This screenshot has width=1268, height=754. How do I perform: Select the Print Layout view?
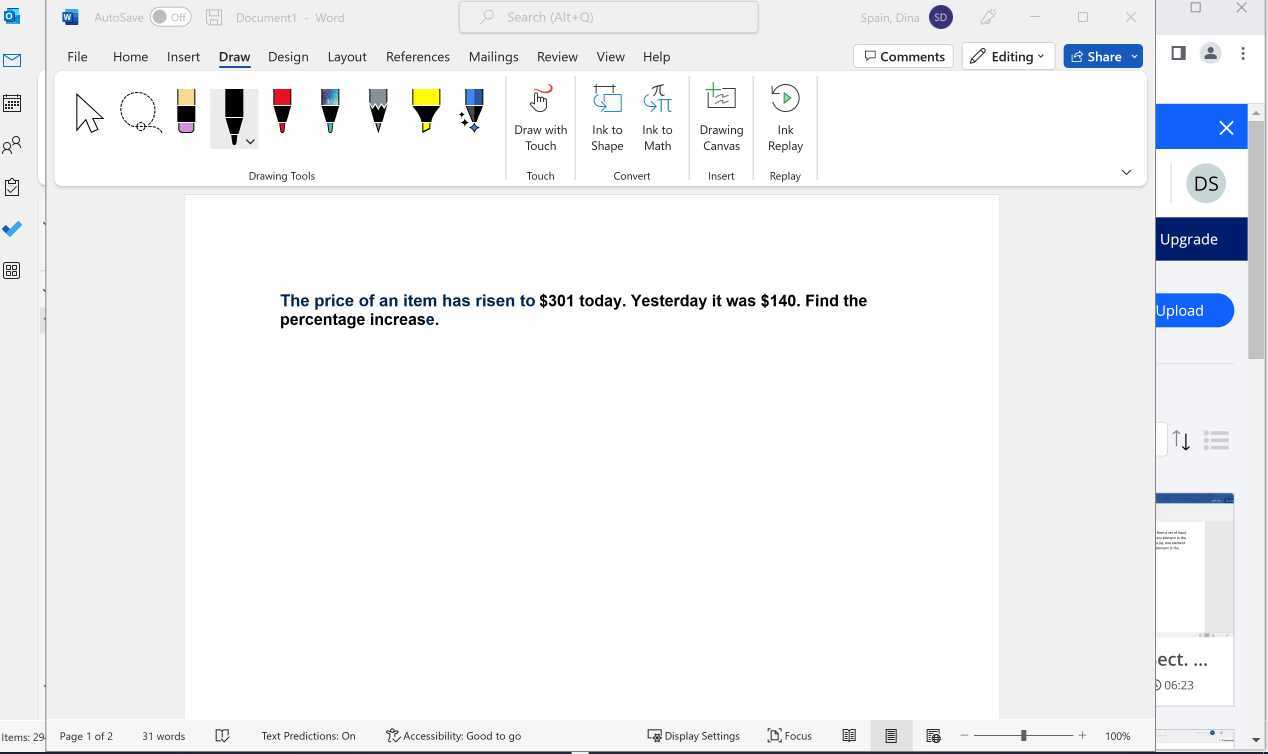(891, 736)
